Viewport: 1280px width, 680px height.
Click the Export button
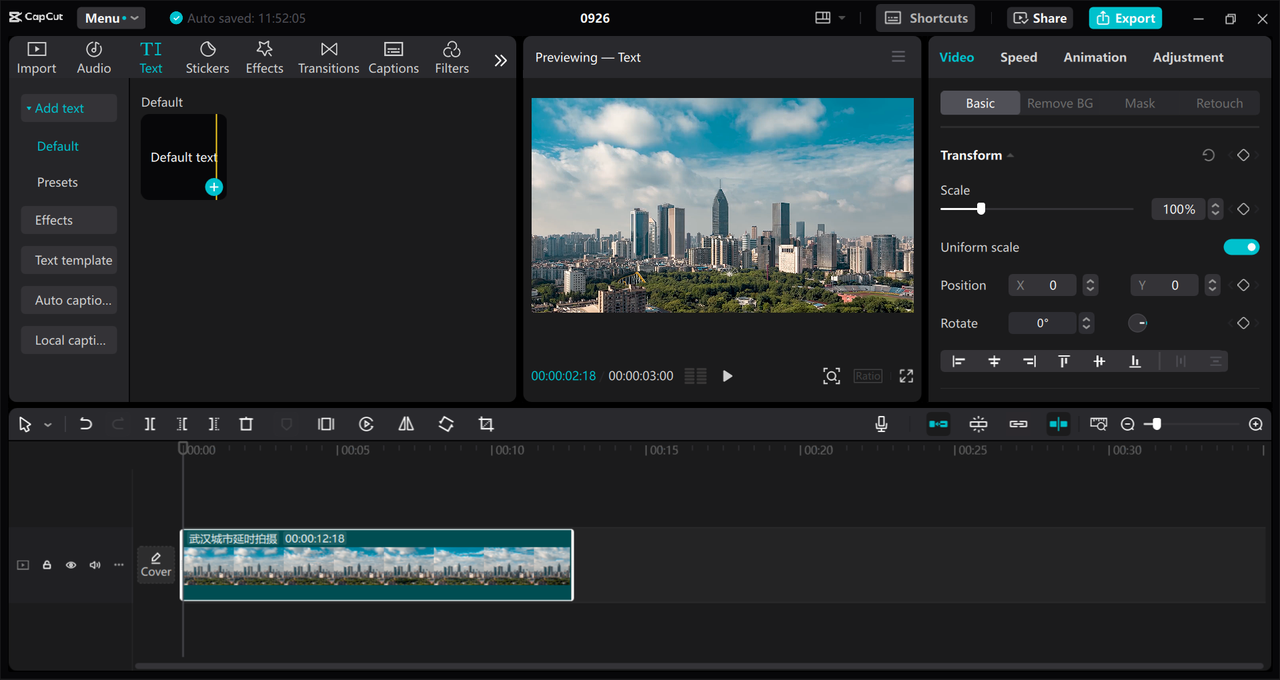coord(1125,18)
